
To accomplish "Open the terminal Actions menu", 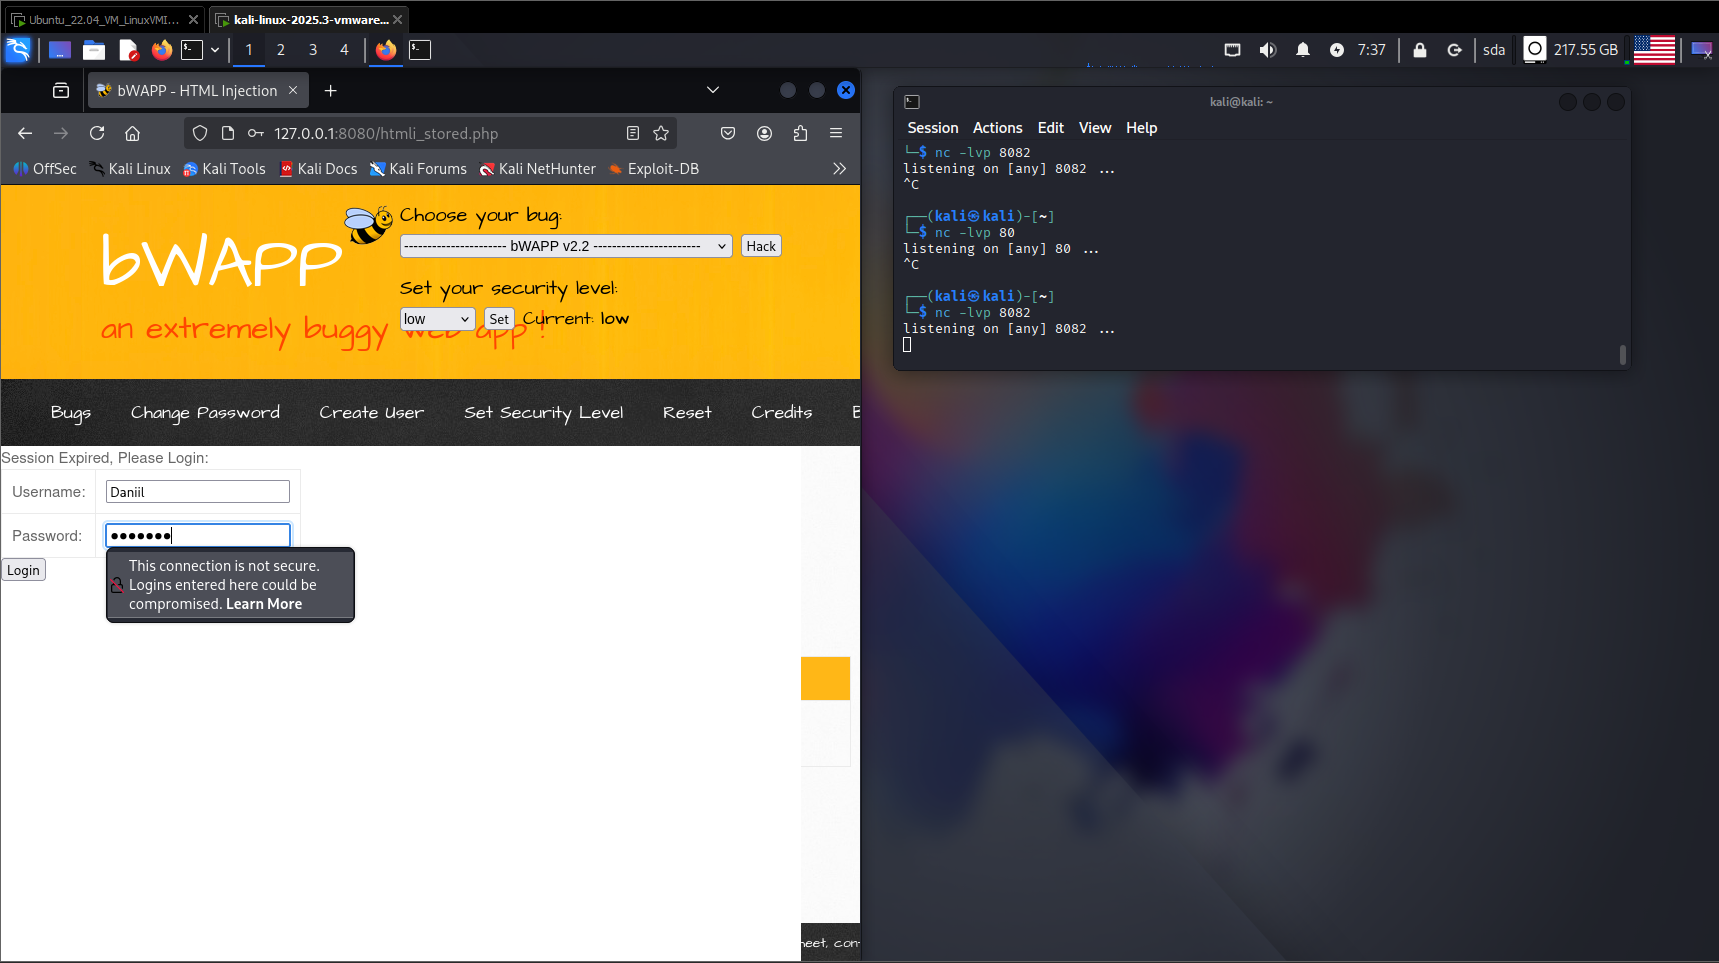I will (997, 128).
